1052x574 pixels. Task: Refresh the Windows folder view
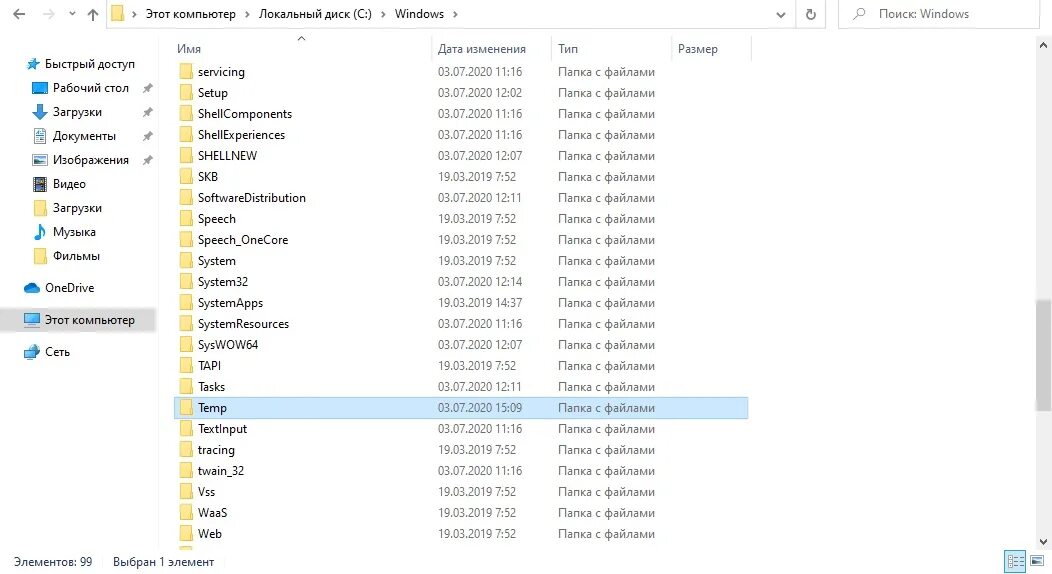[810, 14]
